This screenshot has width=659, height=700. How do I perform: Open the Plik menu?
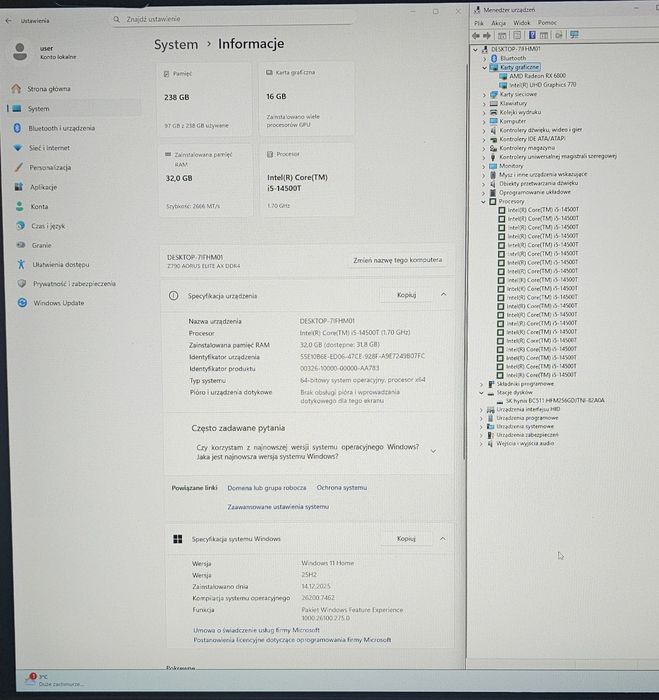point(479,23)
